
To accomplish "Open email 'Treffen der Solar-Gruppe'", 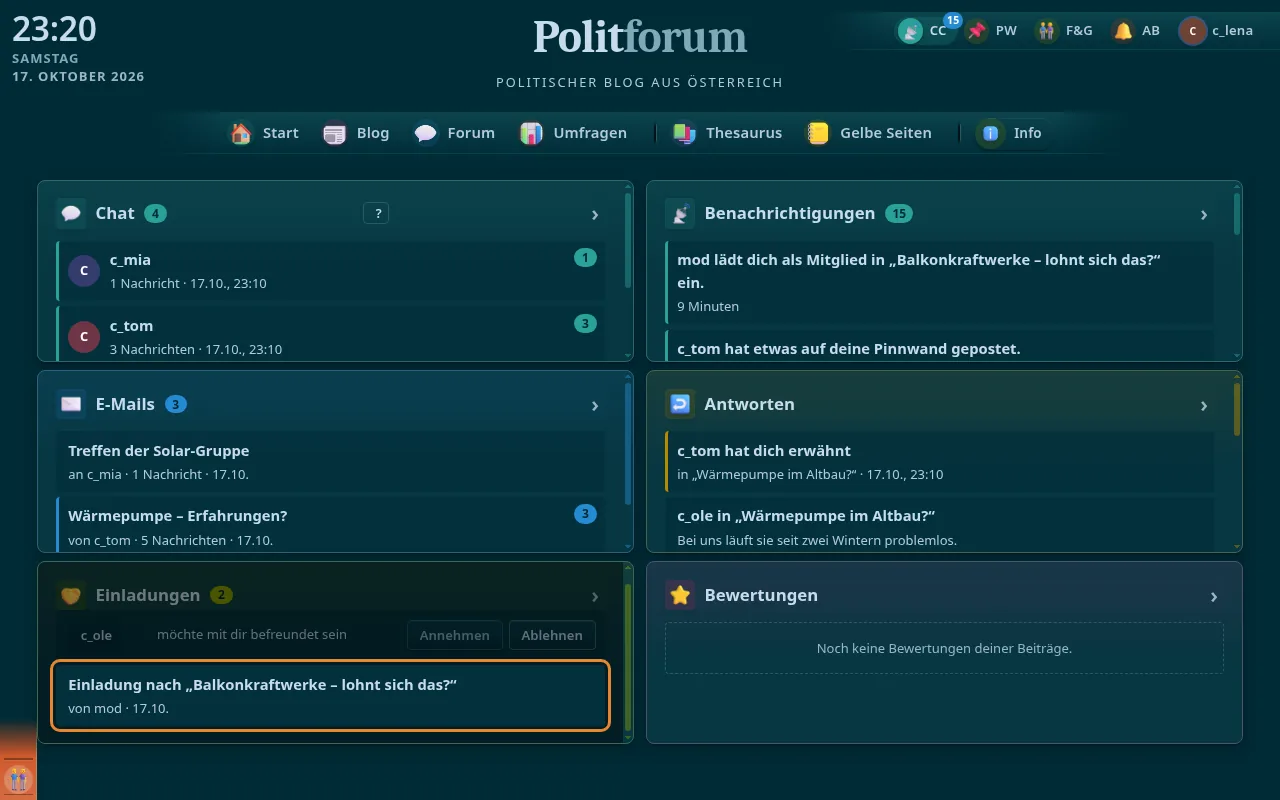I will tap(331, 462).
